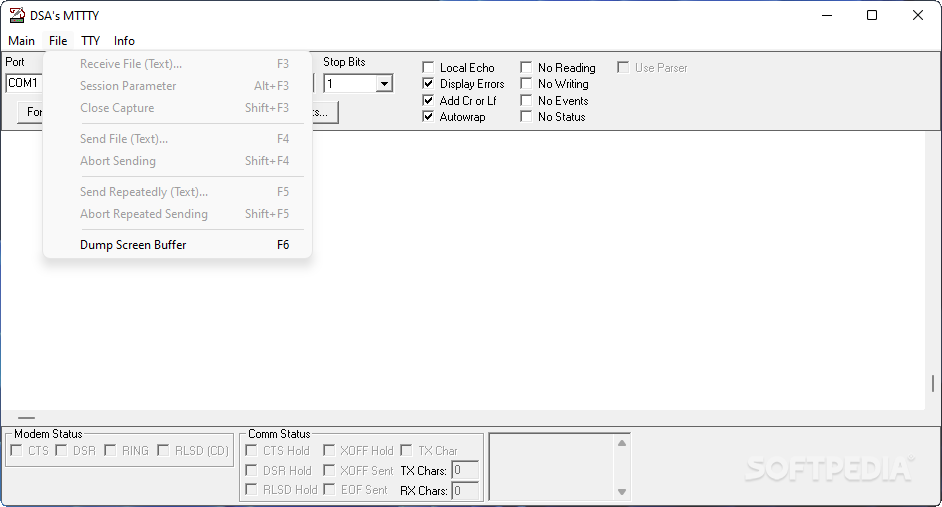This screenshot has height=507, width=942.
Task: Click the TX Chars counter field
Action: (x=465, y=470)
